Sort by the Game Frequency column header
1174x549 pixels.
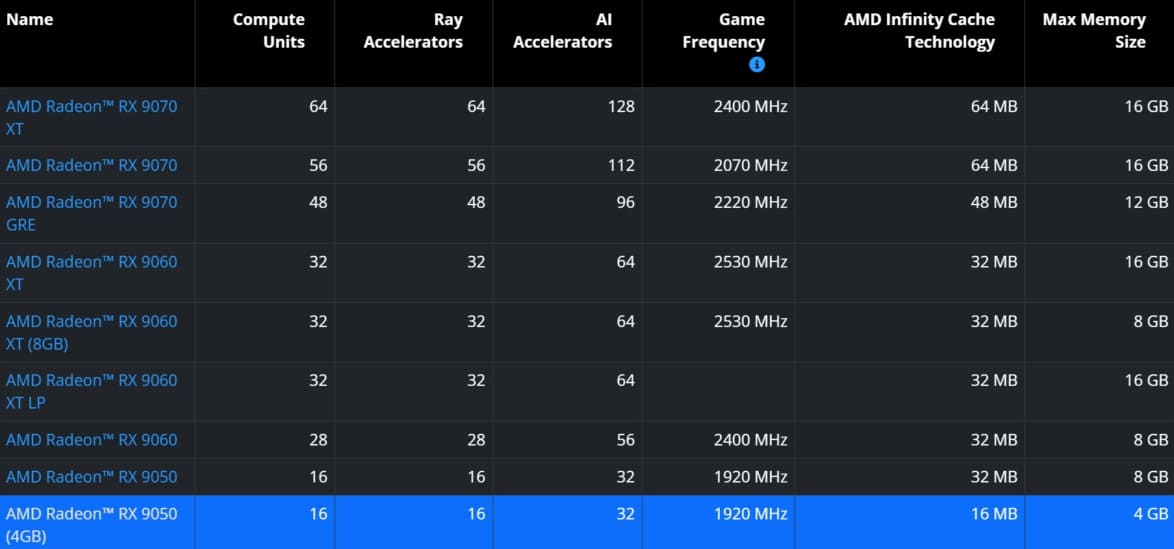coord(723,31)
